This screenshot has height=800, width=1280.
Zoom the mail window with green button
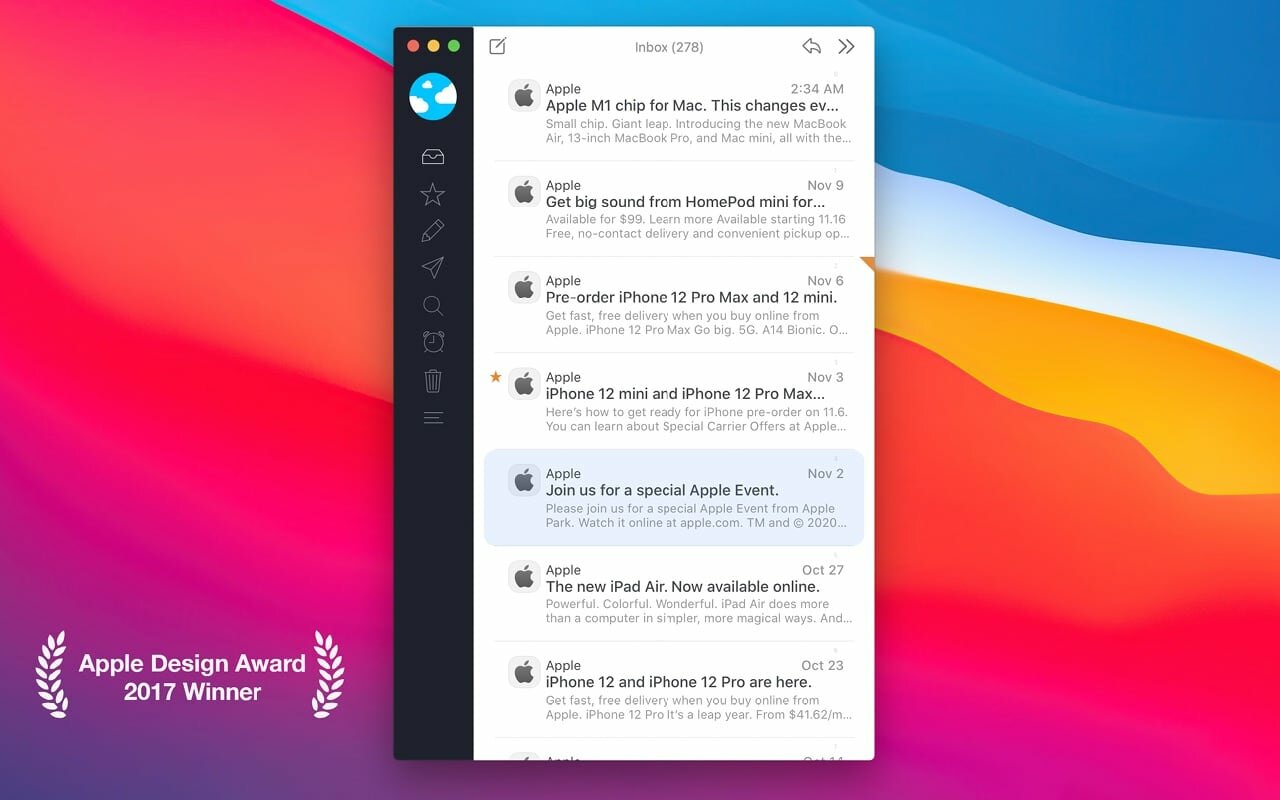(454, 46)
